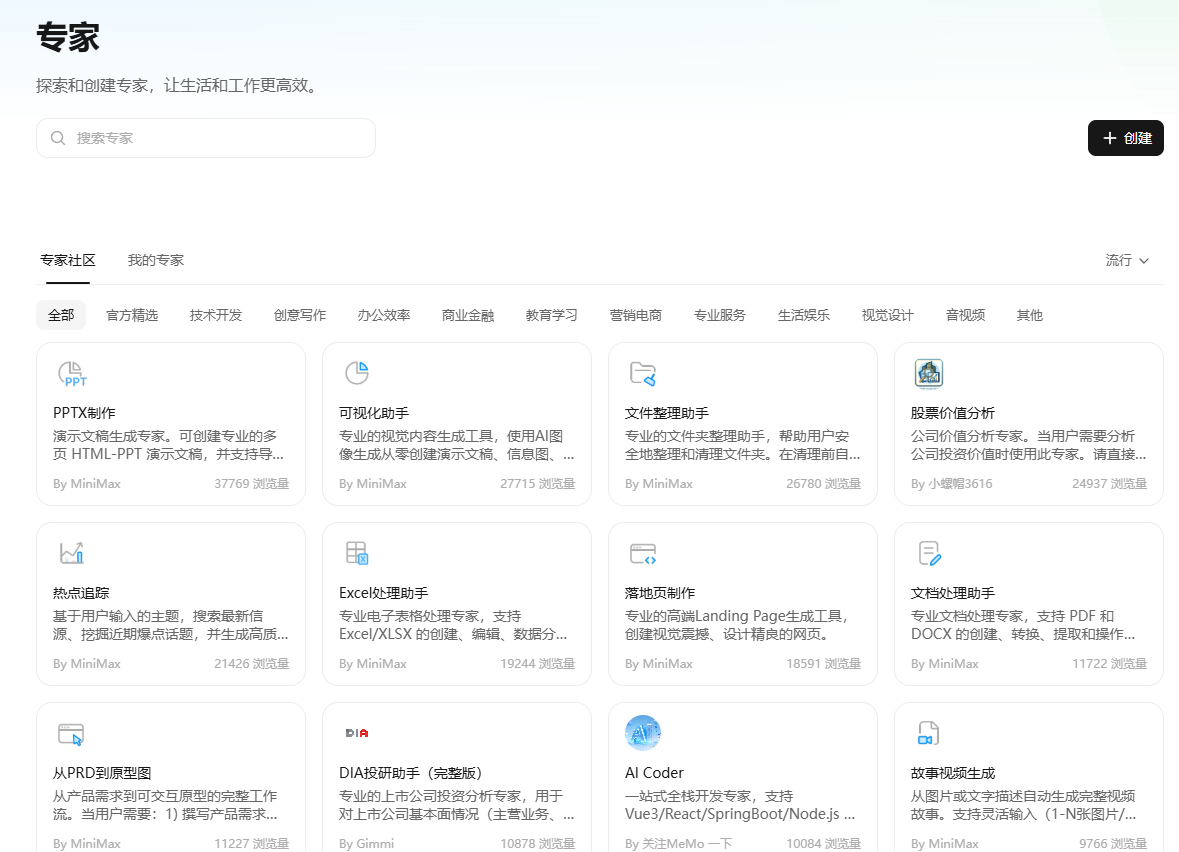The width and height of the screenshot is (1179, 852).
Task: Open the 流行 sort dropdown
Action: click(1127, 260)
